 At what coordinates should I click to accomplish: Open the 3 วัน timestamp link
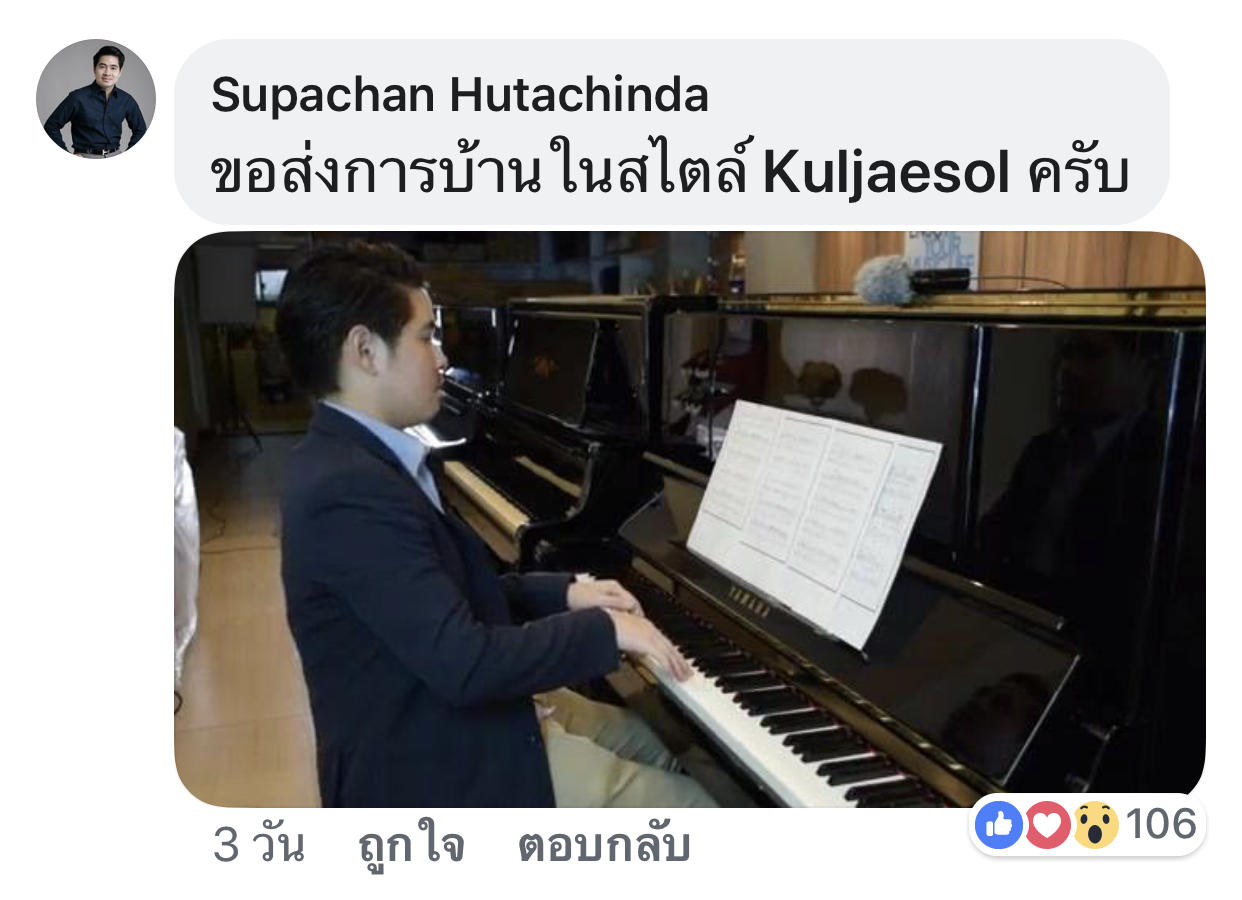[x=258, y=847]
